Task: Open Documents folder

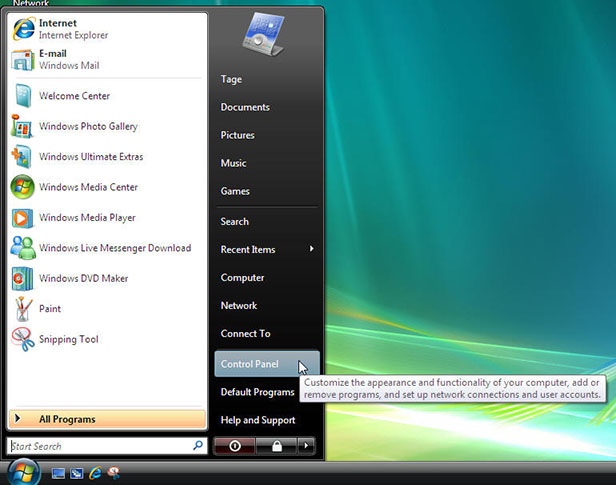Action: (245, 107)
